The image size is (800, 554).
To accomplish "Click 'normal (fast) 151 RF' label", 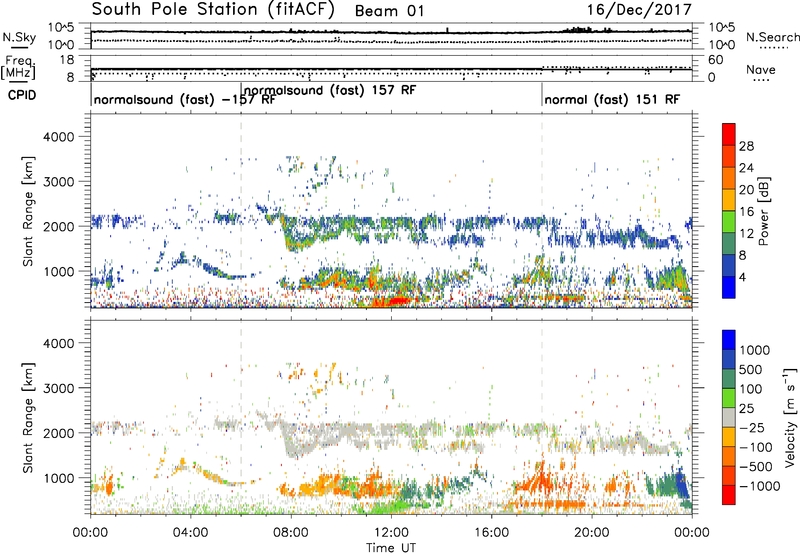I will coord(612,99).
